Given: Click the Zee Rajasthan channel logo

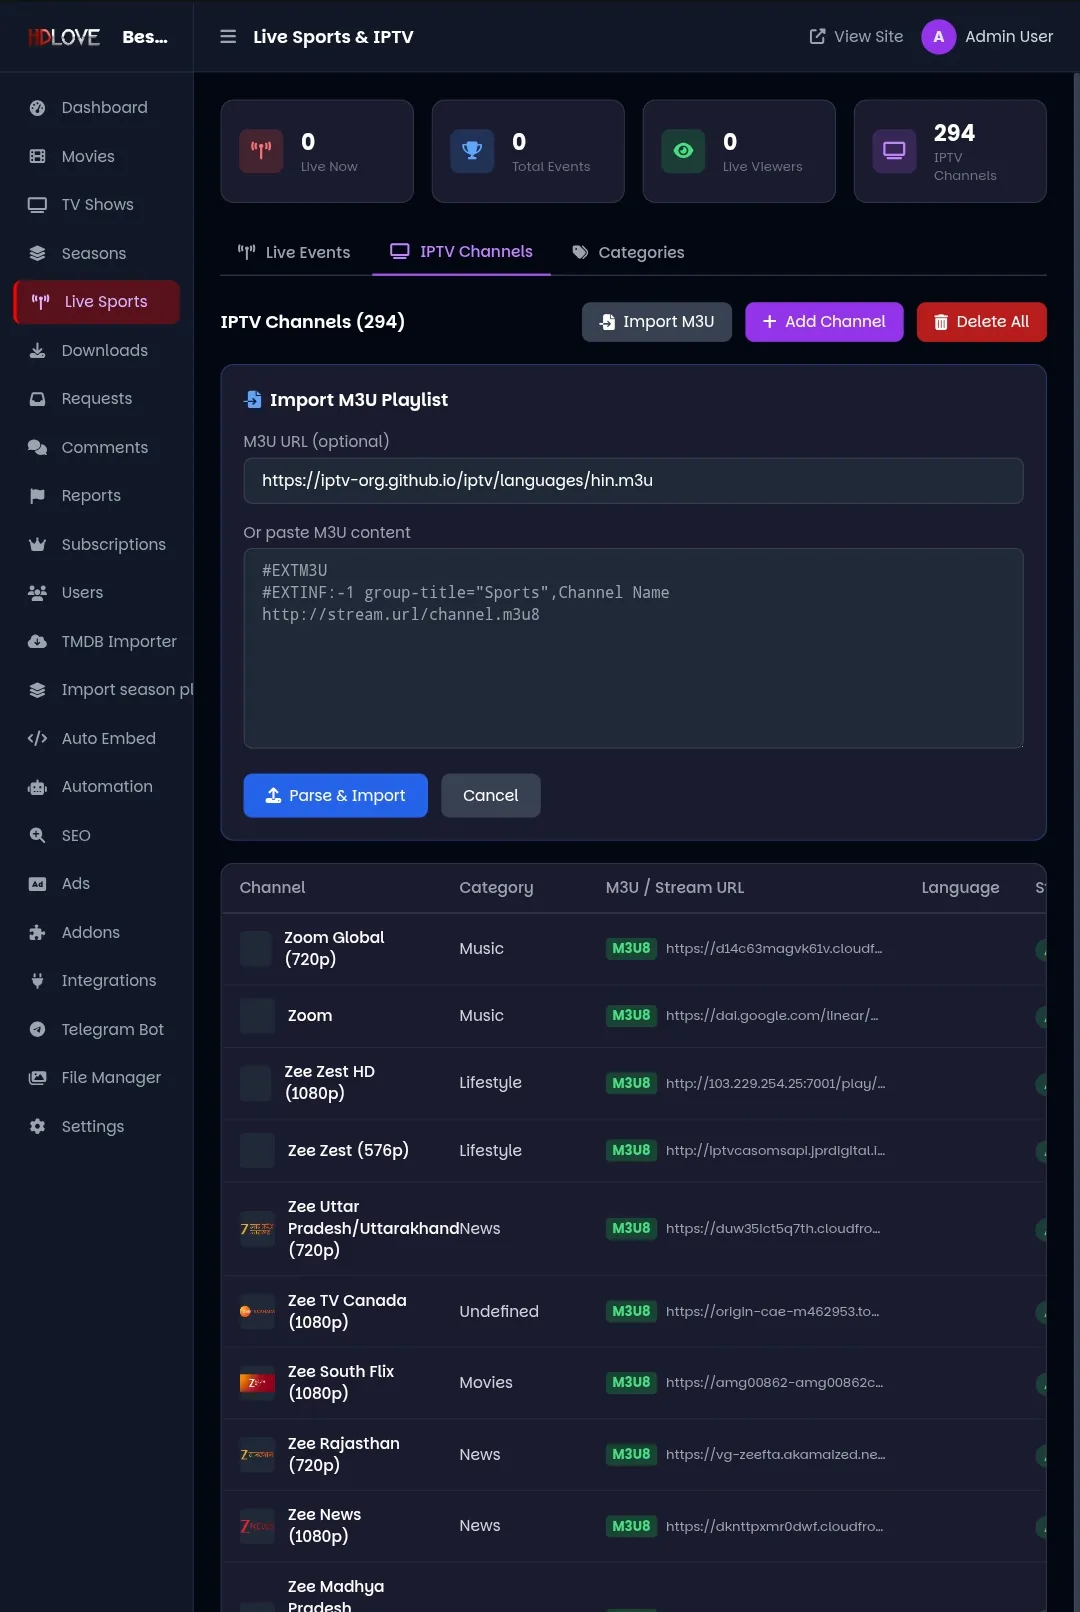Looking at the screenshot, I should point(257,1455).
